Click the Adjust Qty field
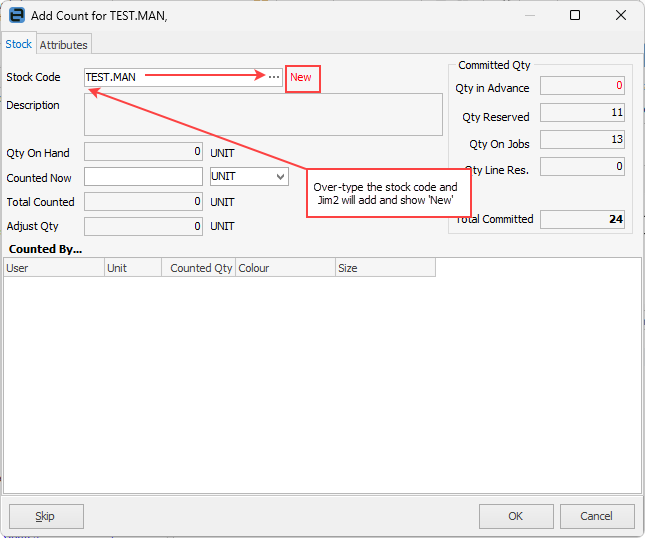Image resolution: width=645 pixels, height=538 pixels. click(x=143, y=226)
